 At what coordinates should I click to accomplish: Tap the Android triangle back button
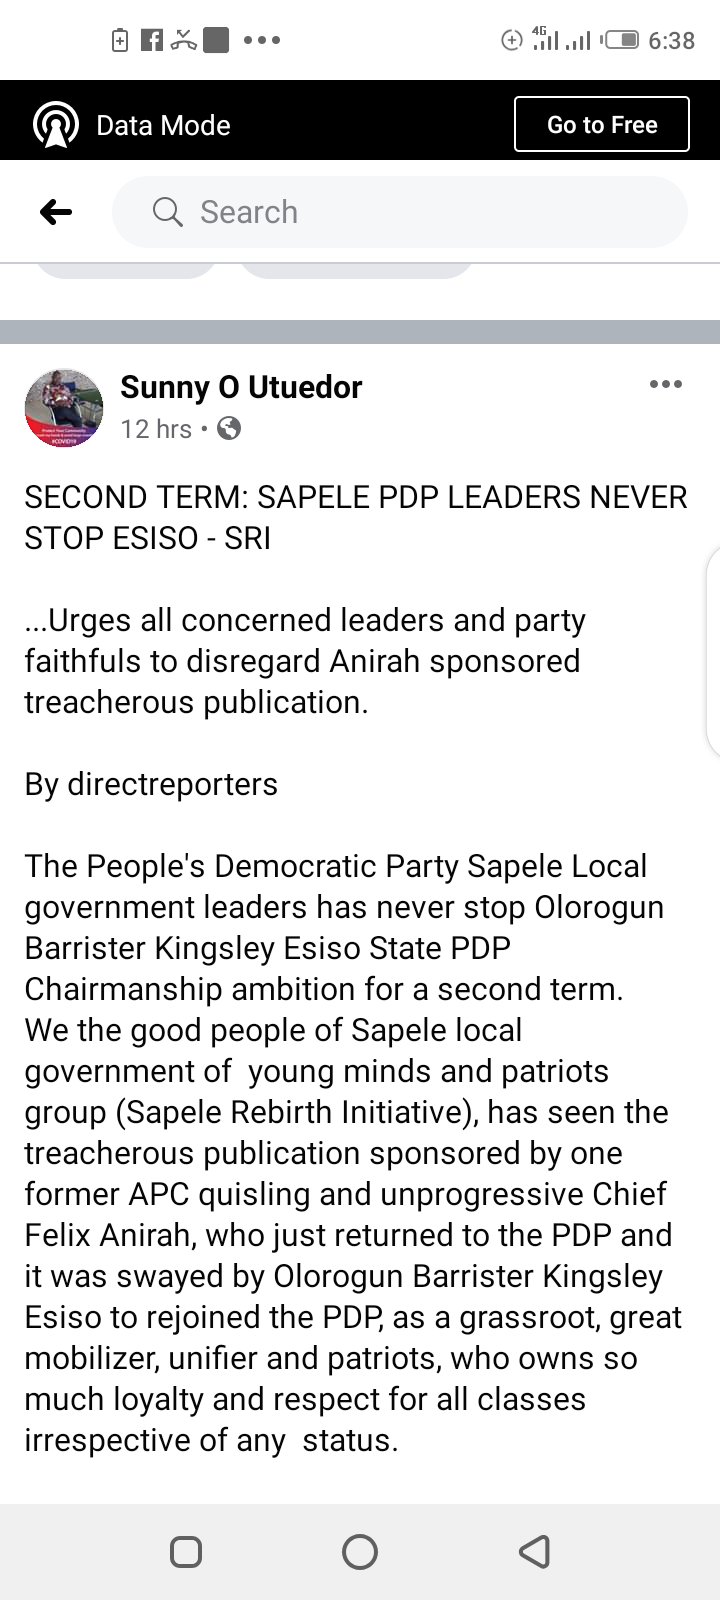click(x=535, y=1552)
